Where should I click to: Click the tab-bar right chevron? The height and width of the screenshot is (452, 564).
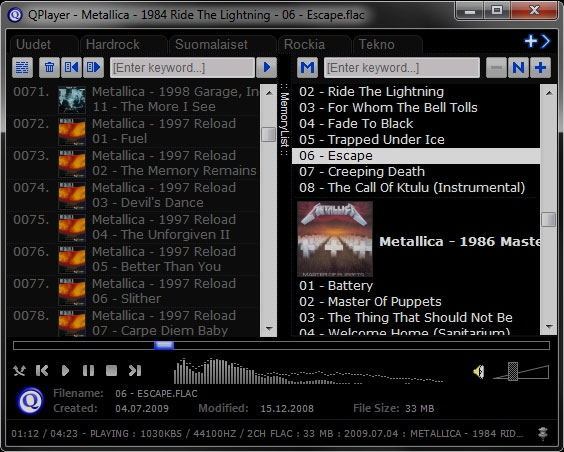pos(546,41)
